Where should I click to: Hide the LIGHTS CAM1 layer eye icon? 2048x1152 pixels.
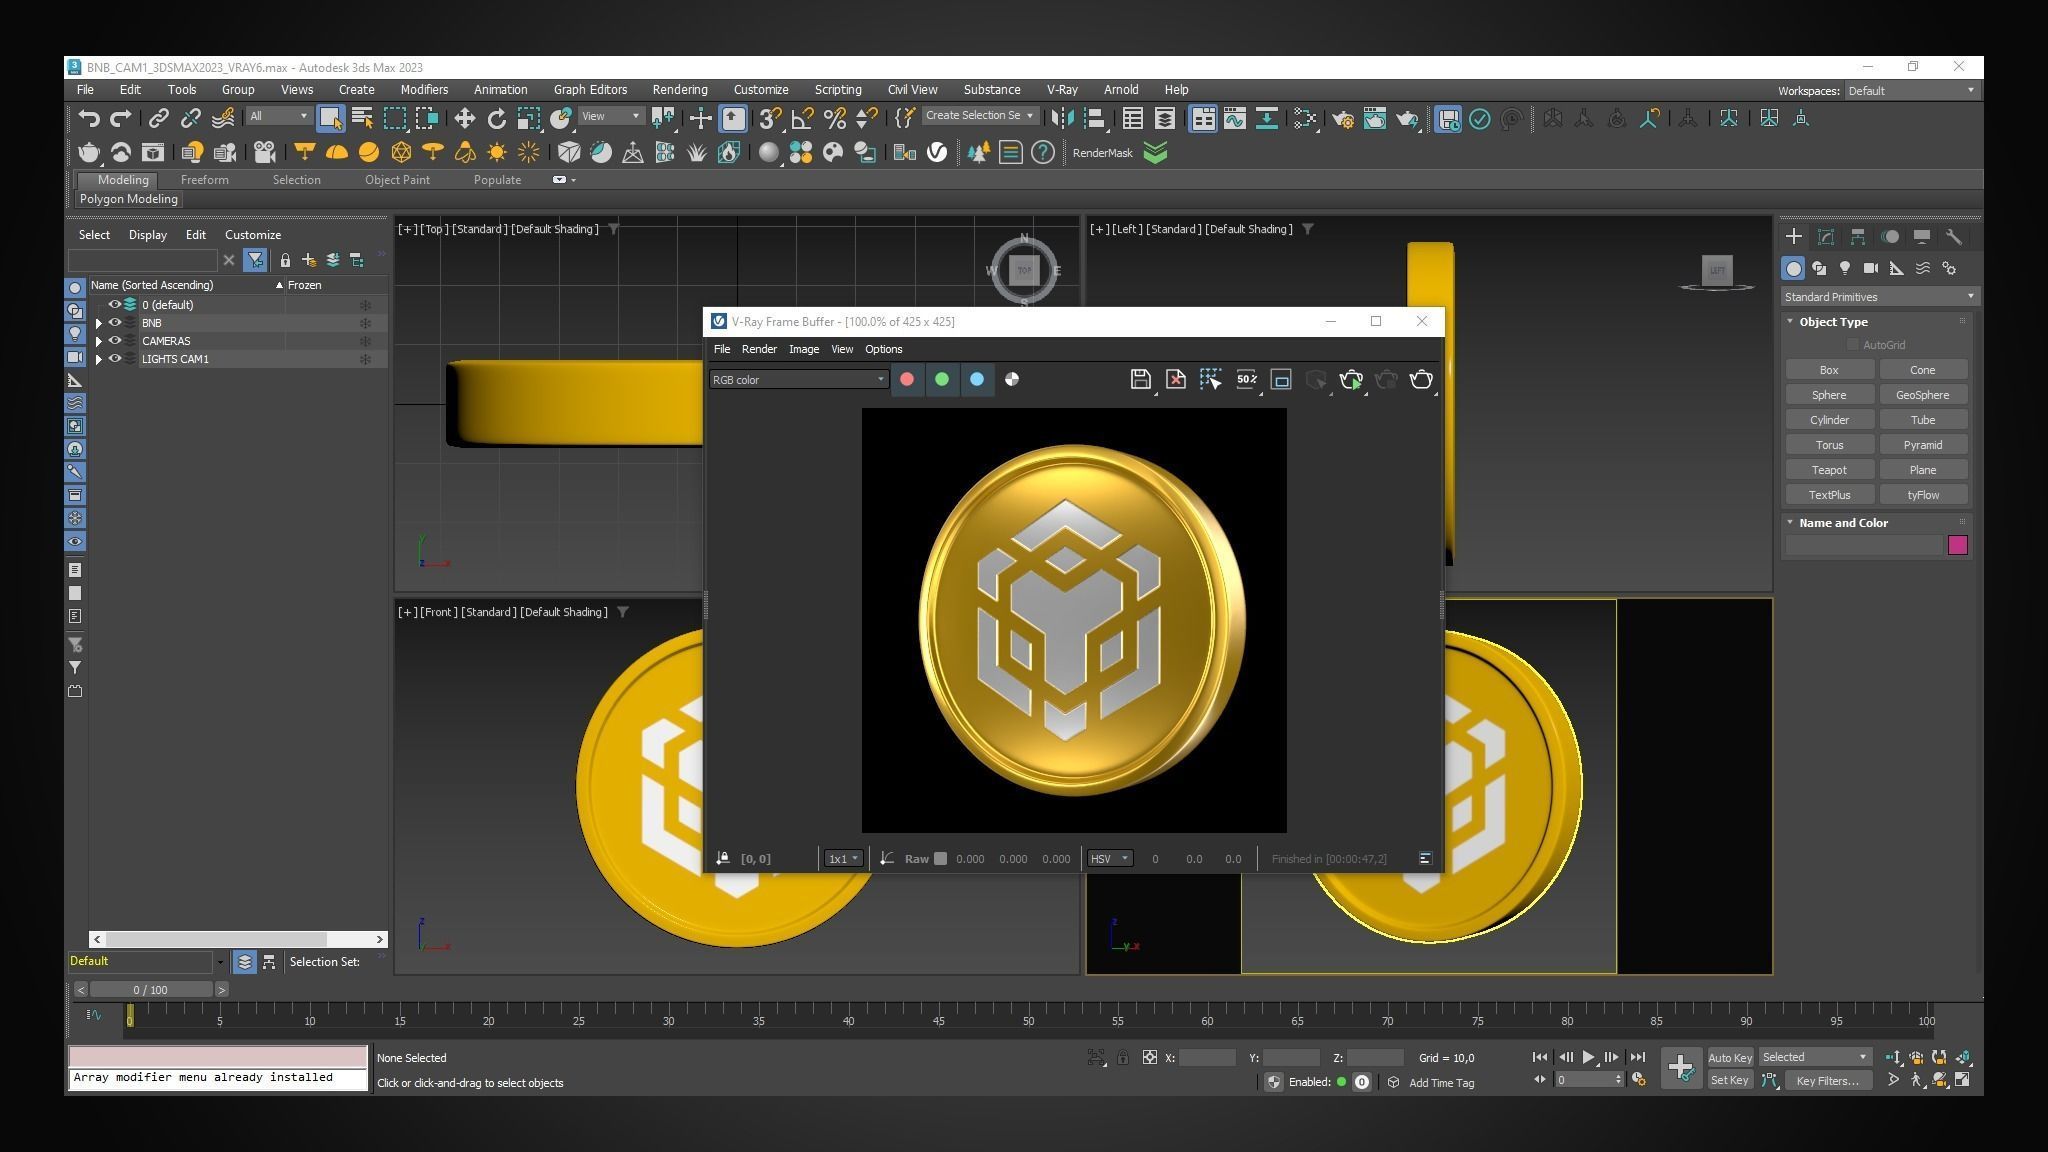tap(115, 359)
